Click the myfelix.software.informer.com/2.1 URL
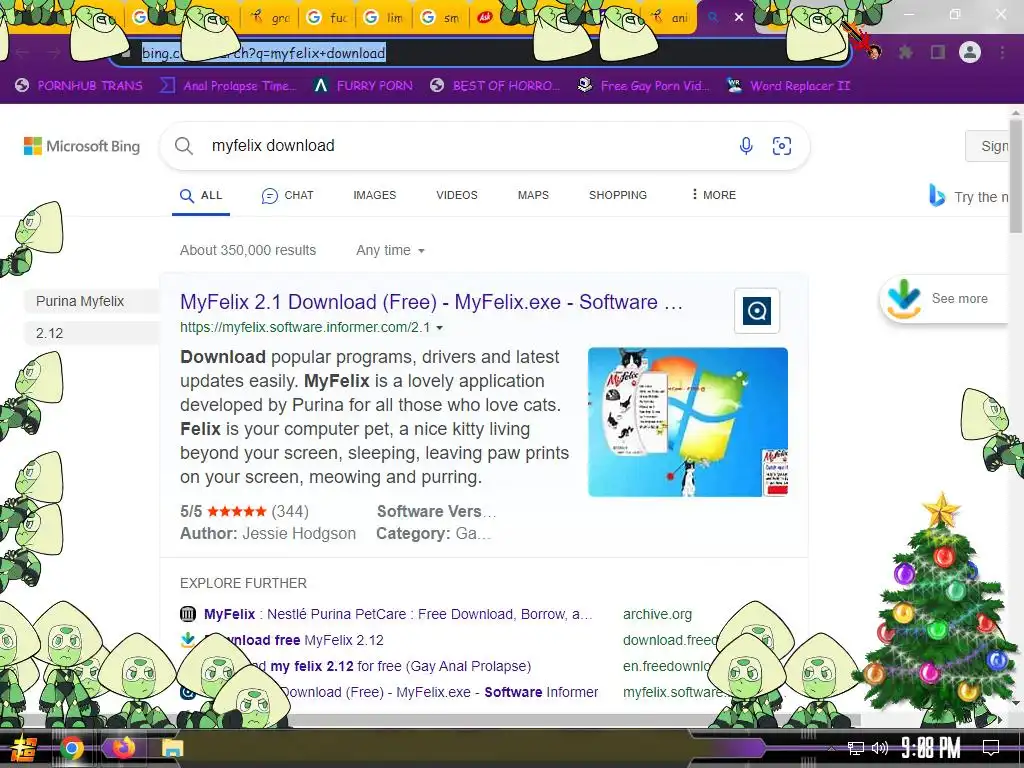This screenshot has height=768, width=1024. point(305,327)
